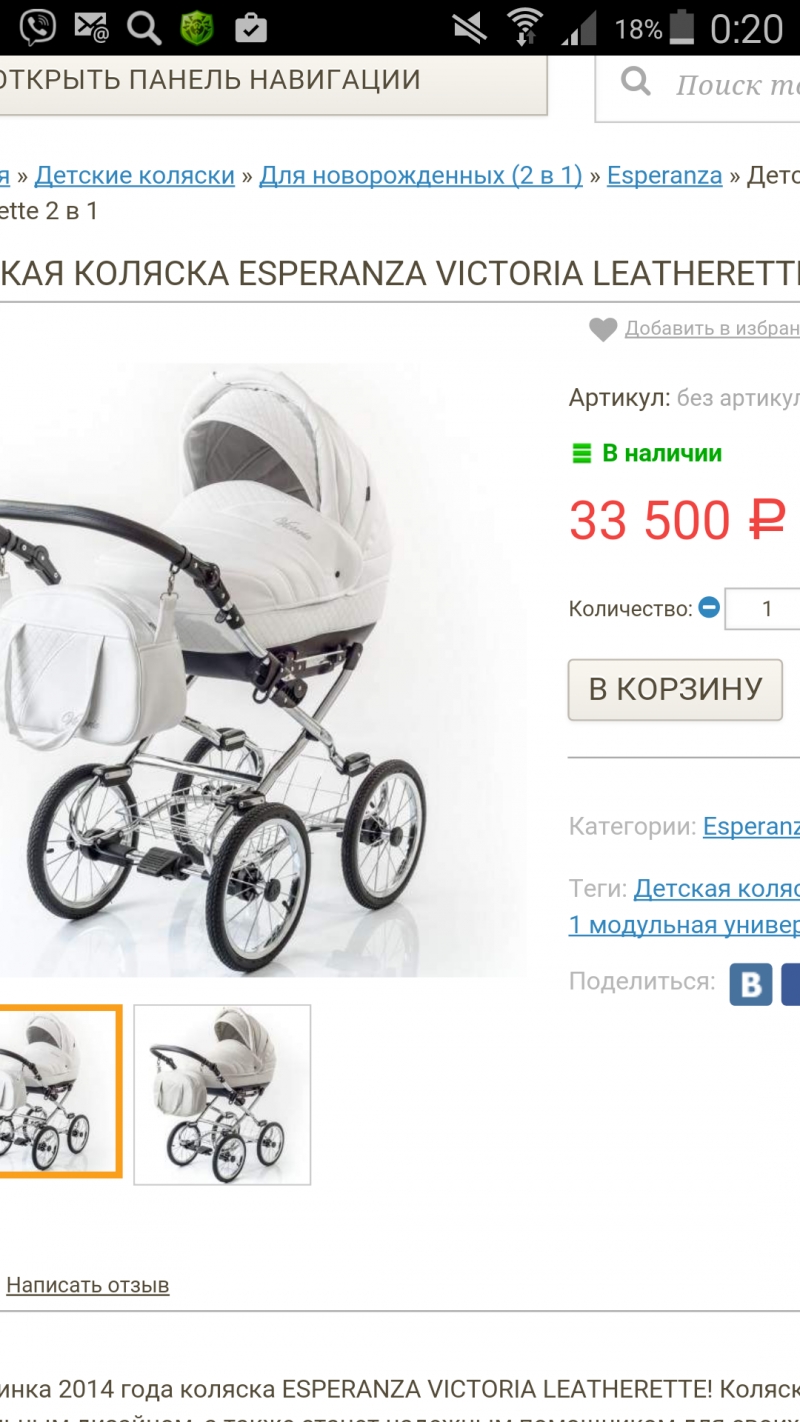Click the main white stroller image
Screen dimensions: 800x1422
262,670
